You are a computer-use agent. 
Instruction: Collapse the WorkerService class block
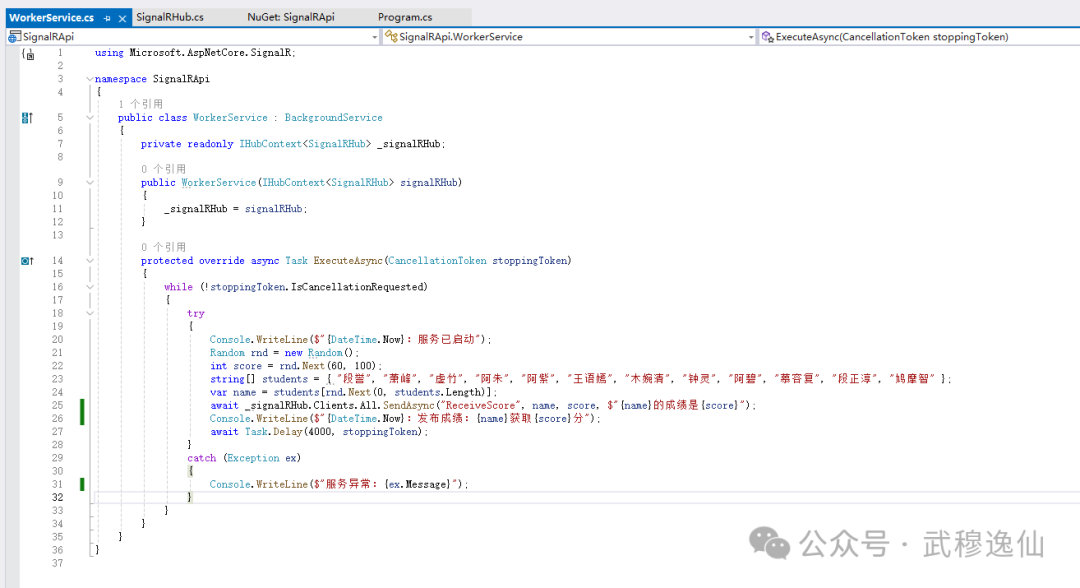90,118
